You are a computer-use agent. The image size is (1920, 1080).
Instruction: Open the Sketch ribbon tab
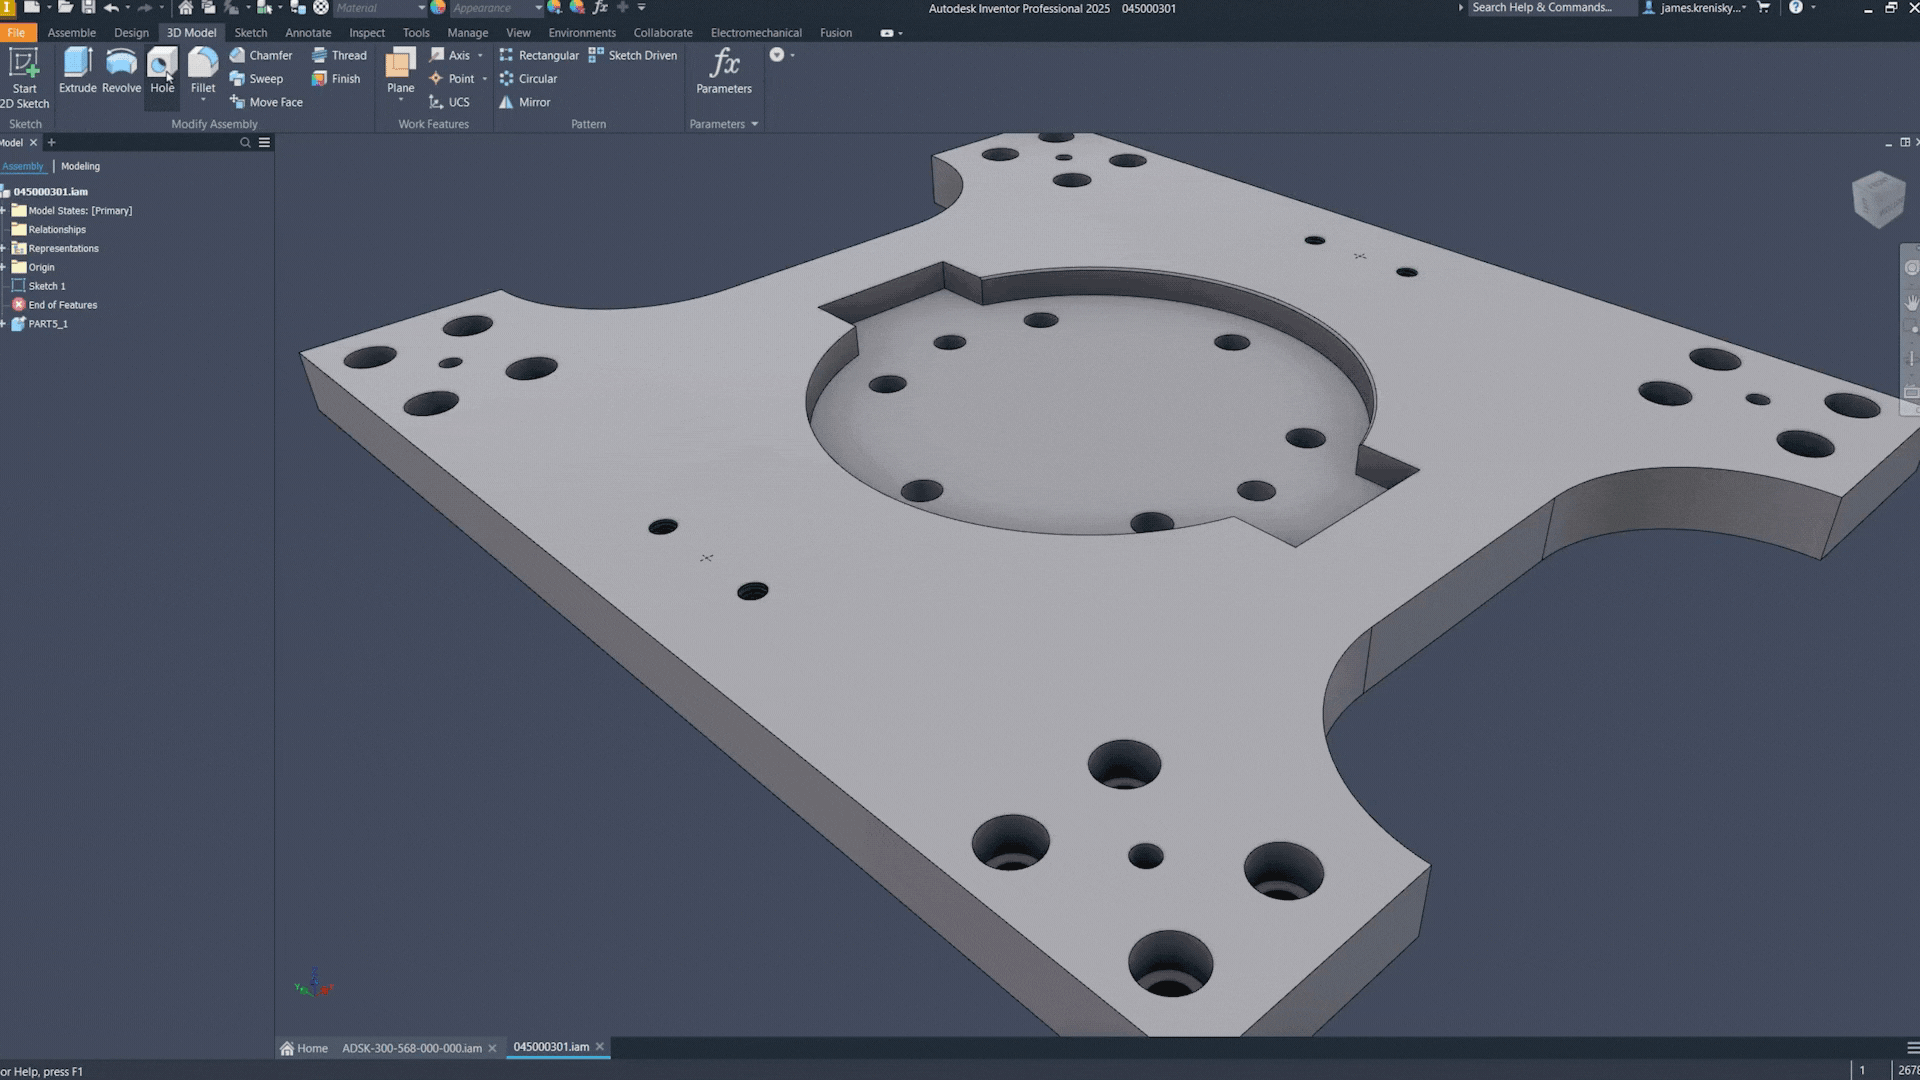(x=251, y=33)
